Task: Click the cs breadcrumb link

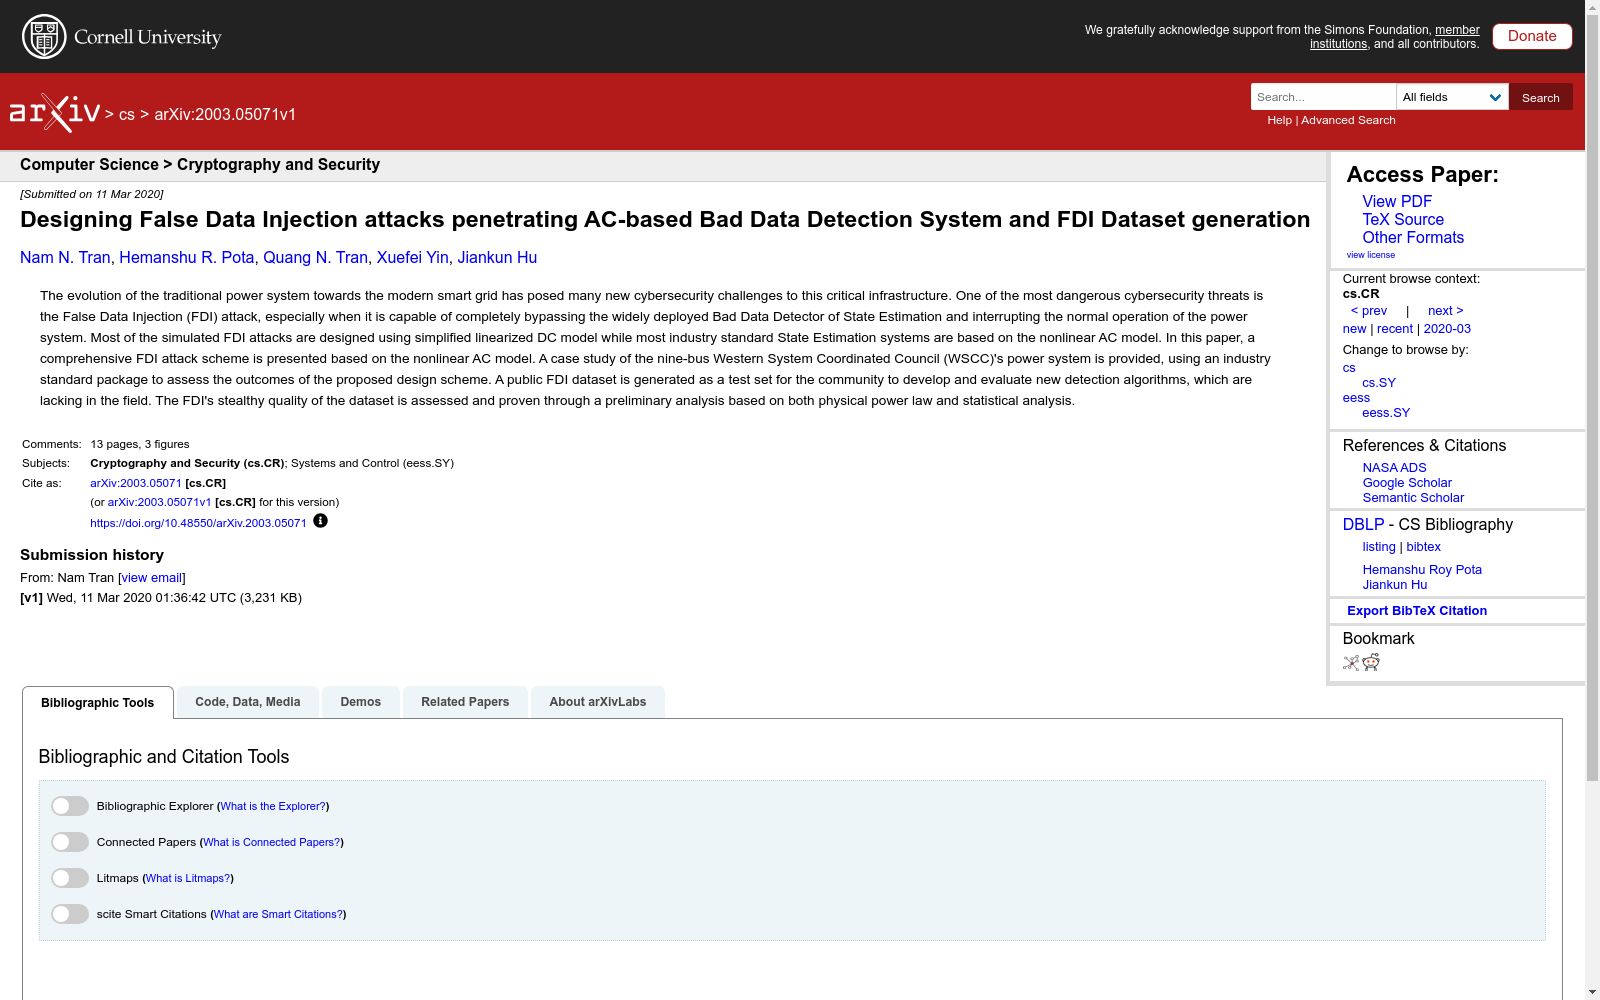Action: [127, 114]
